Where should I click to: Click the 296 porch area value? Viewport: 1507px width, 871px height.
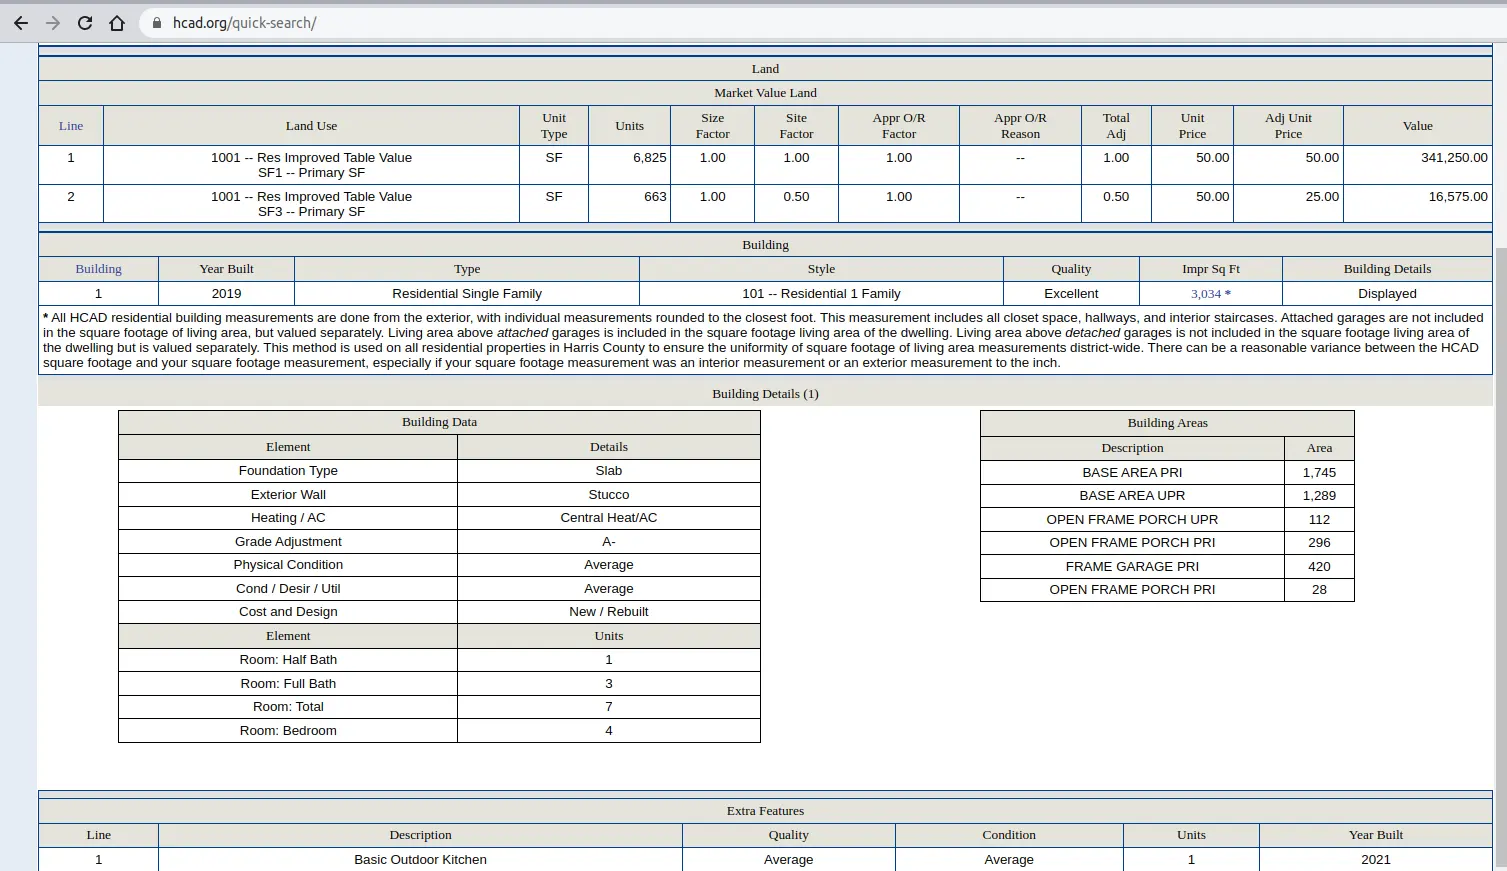1319,543
